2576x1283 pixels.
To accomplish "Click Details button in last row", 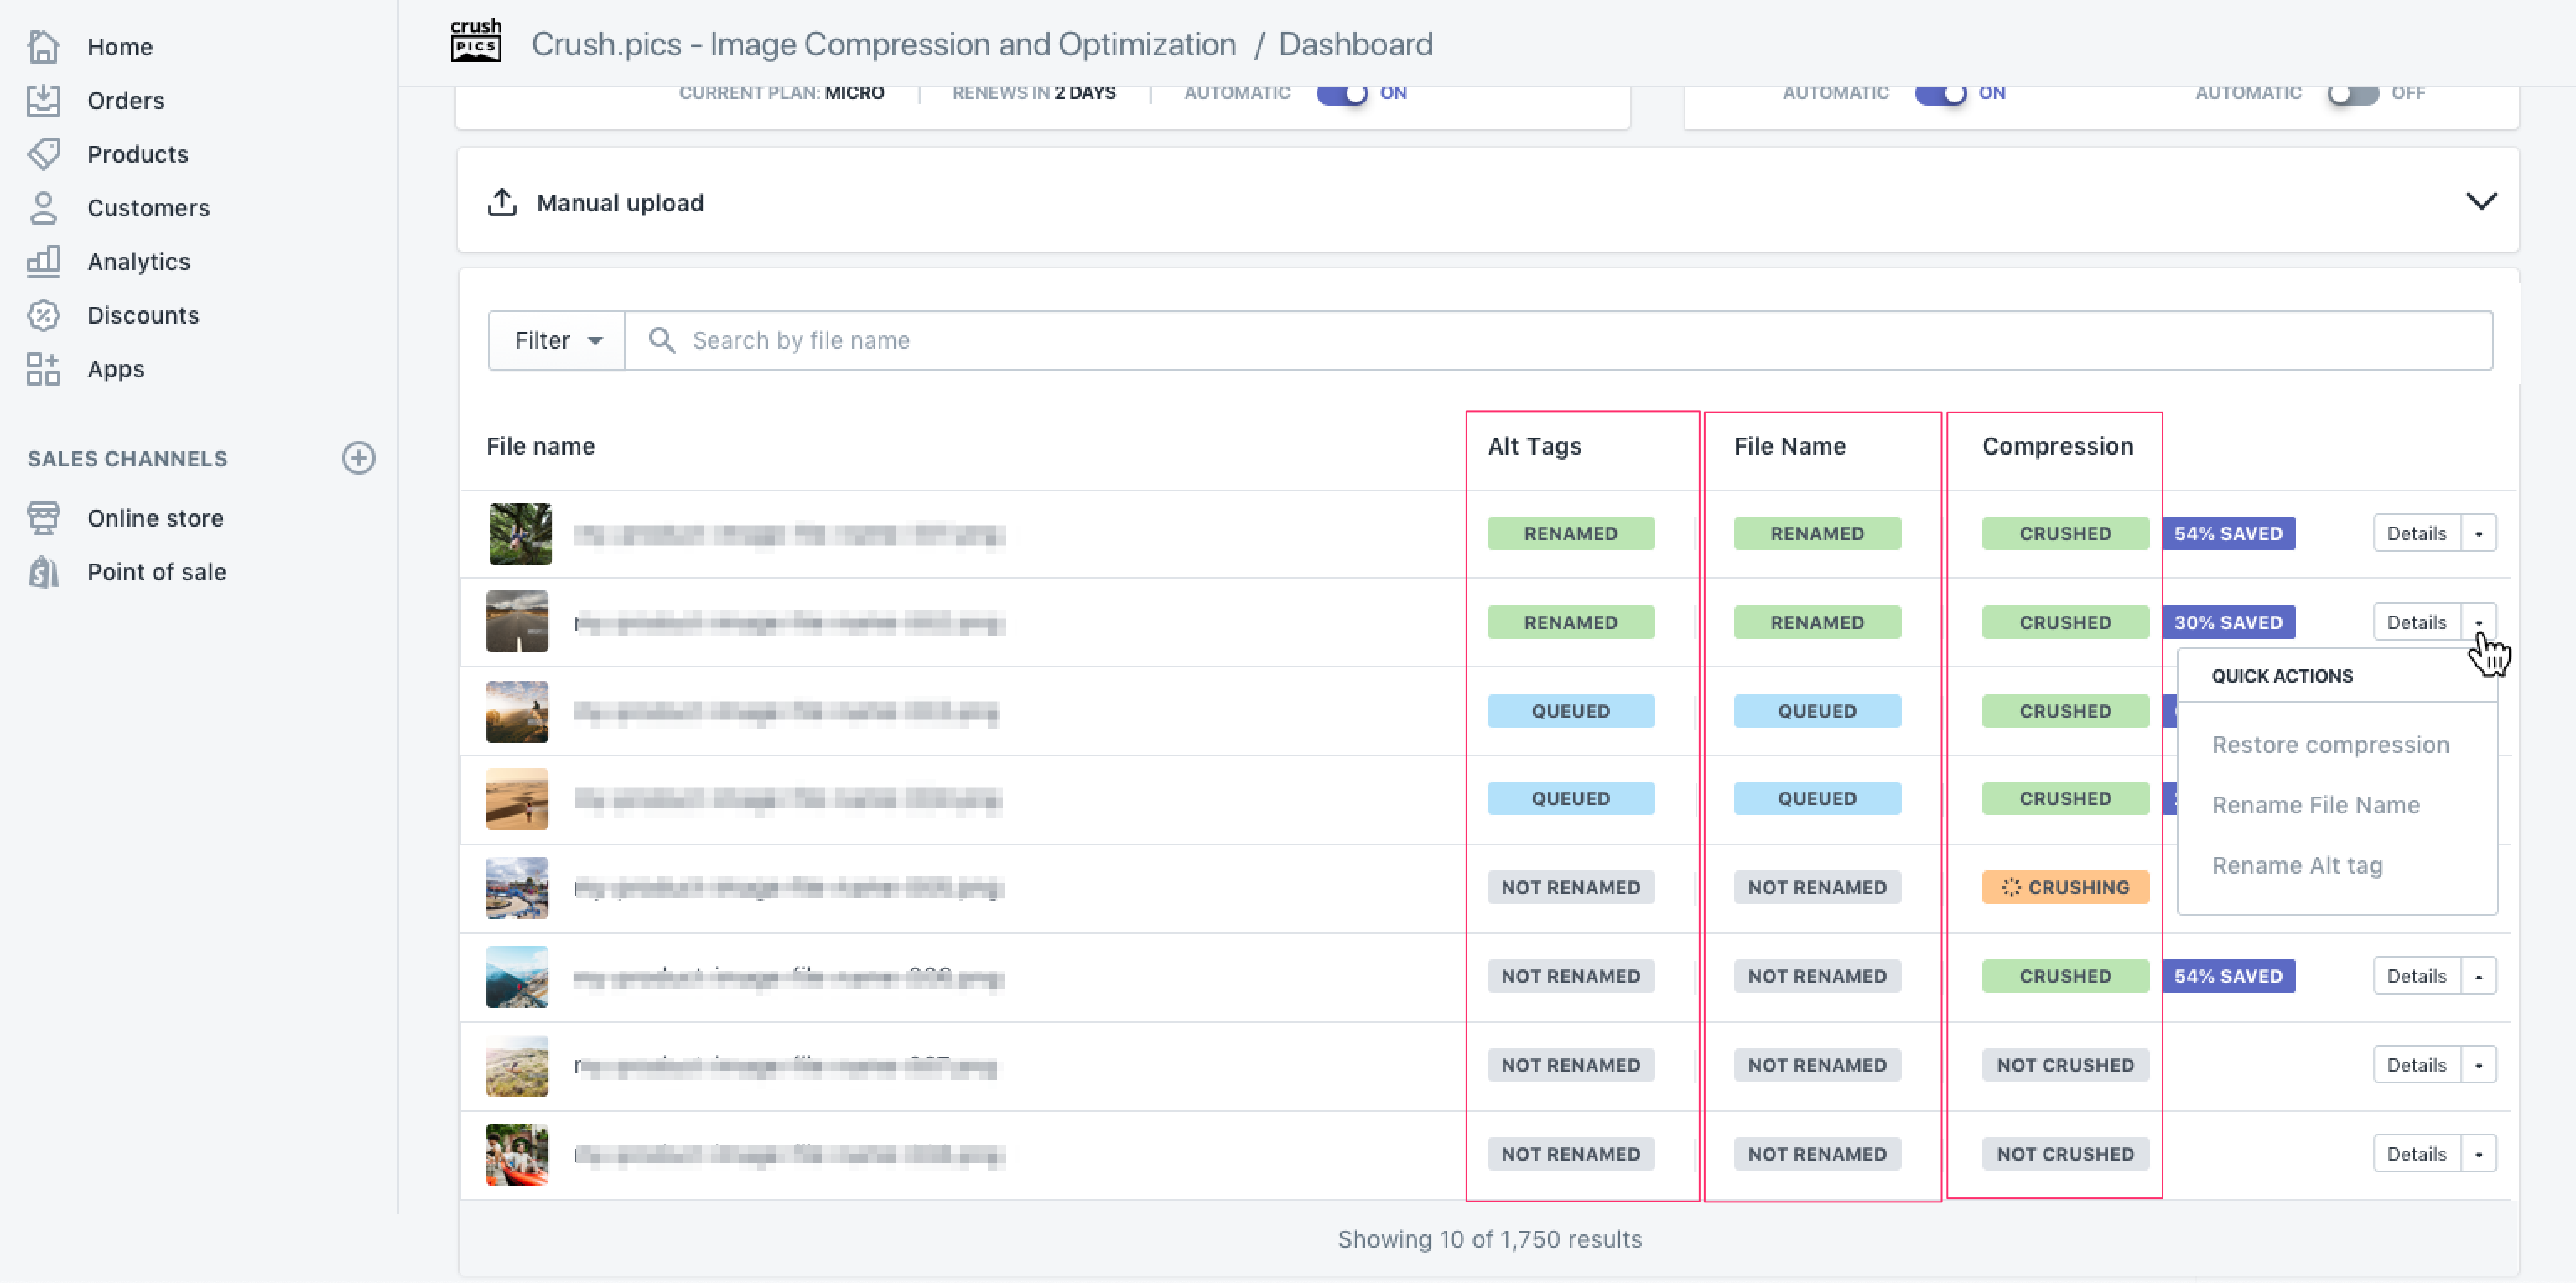I will tap(2416, 1154).
